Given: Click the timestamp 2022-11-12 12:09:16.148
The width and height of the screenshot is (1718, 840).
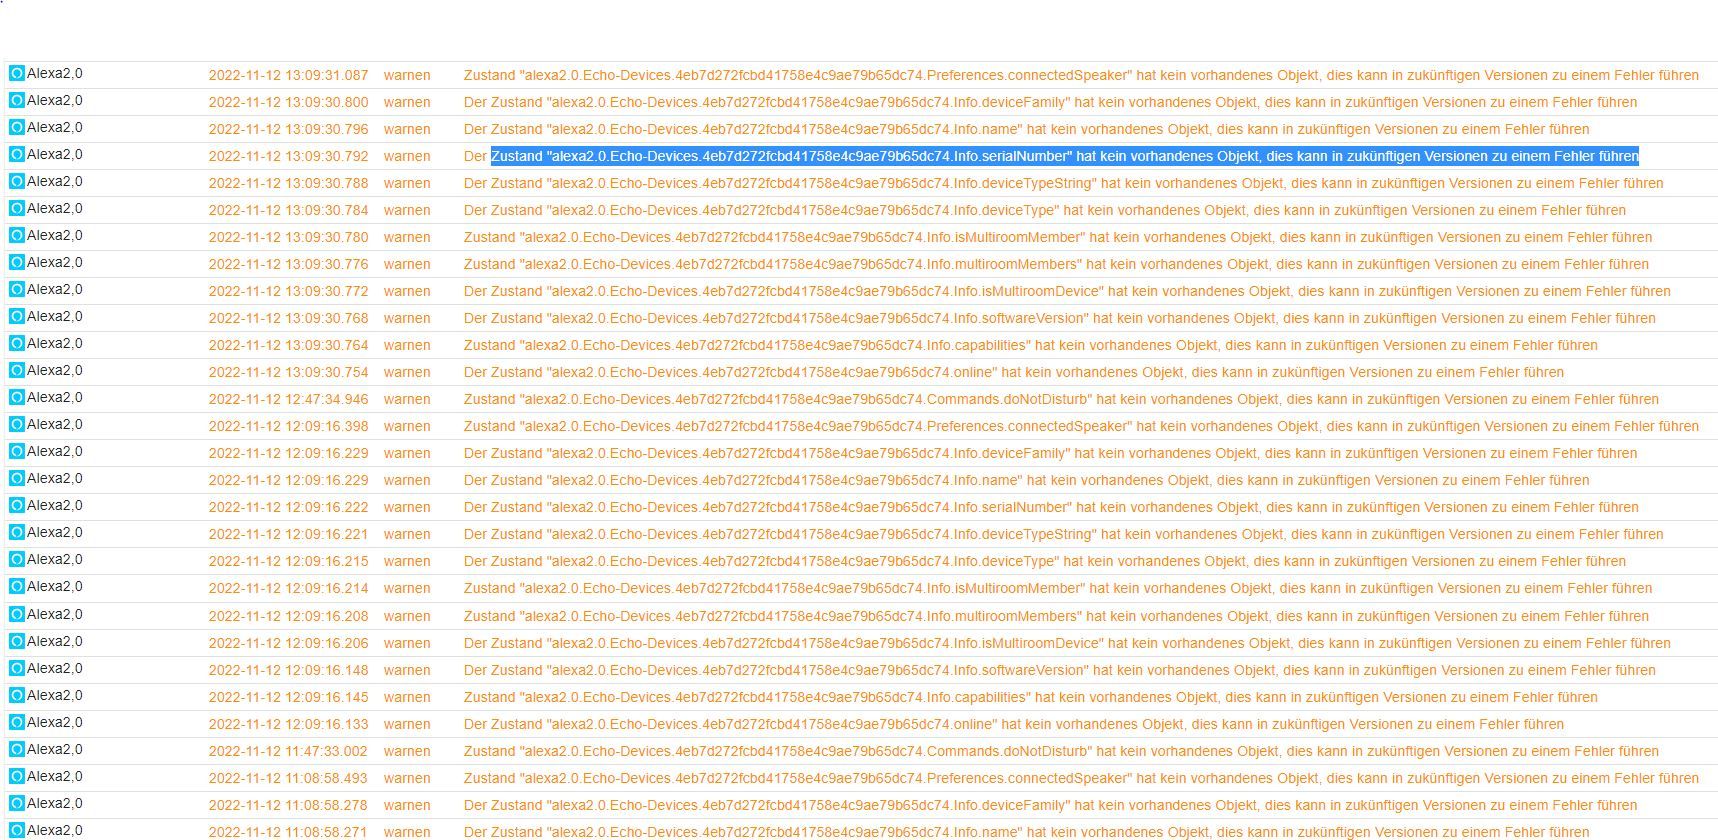Looking at the screenshot, I should pyautogui.click(x=288, y=670).
